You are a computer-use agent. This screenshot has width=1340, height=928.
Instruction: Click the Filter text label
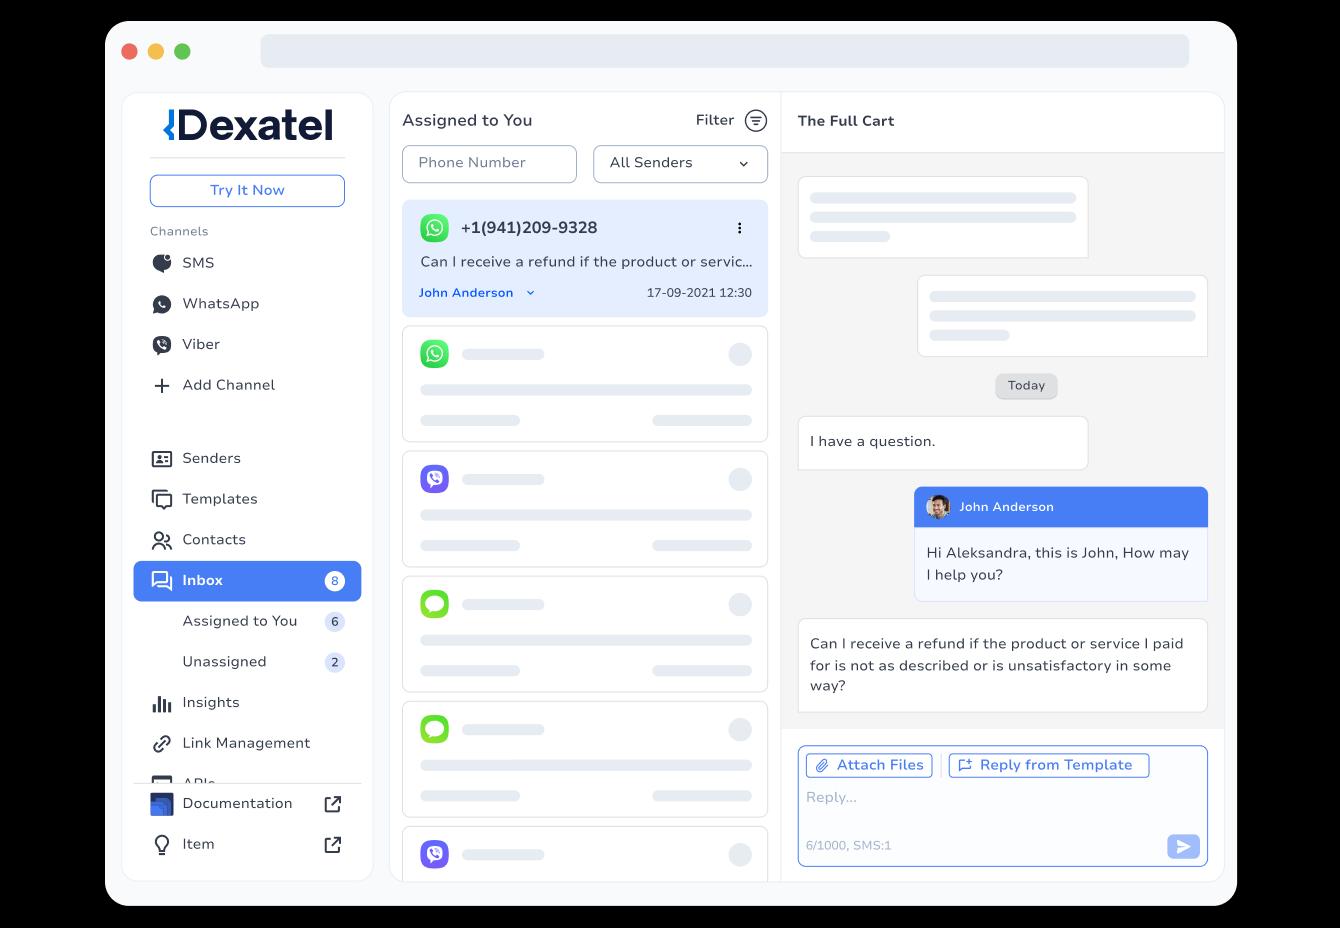715,120
